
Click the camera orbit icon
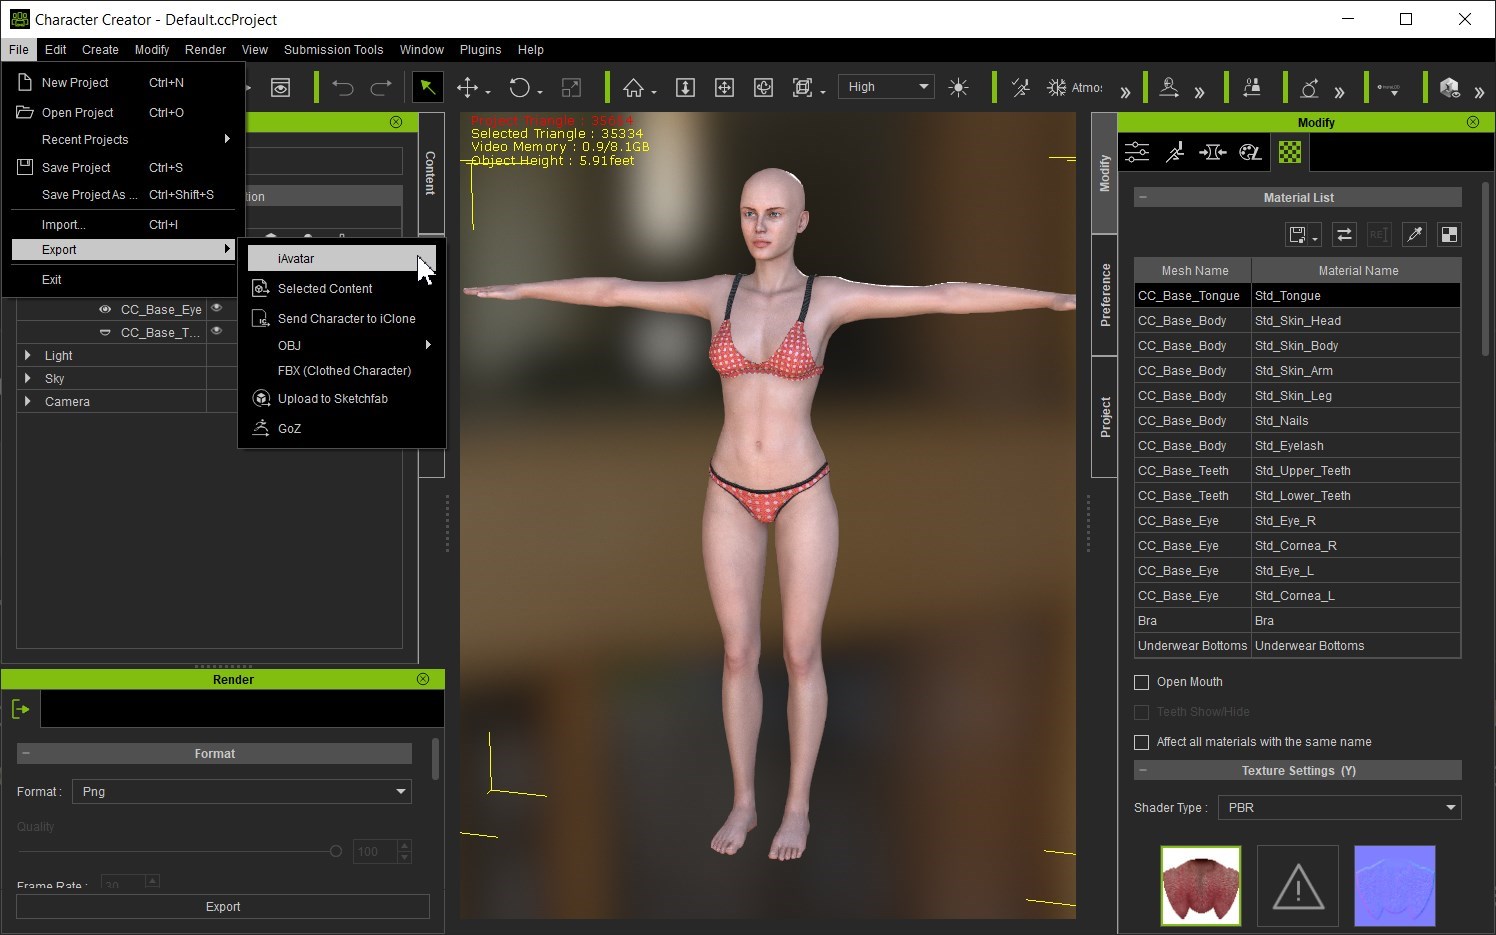coord(763,88)
